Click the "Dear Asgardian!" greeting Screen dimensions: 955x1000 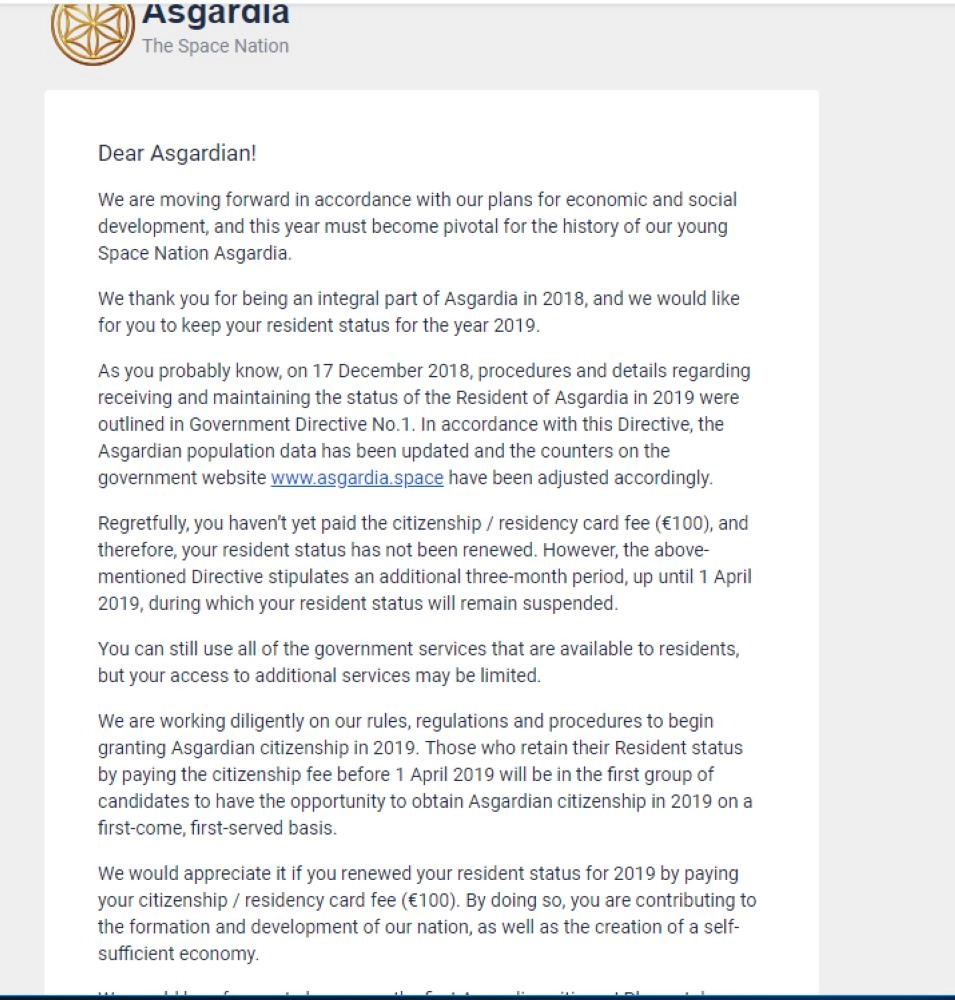coord(178,154)
